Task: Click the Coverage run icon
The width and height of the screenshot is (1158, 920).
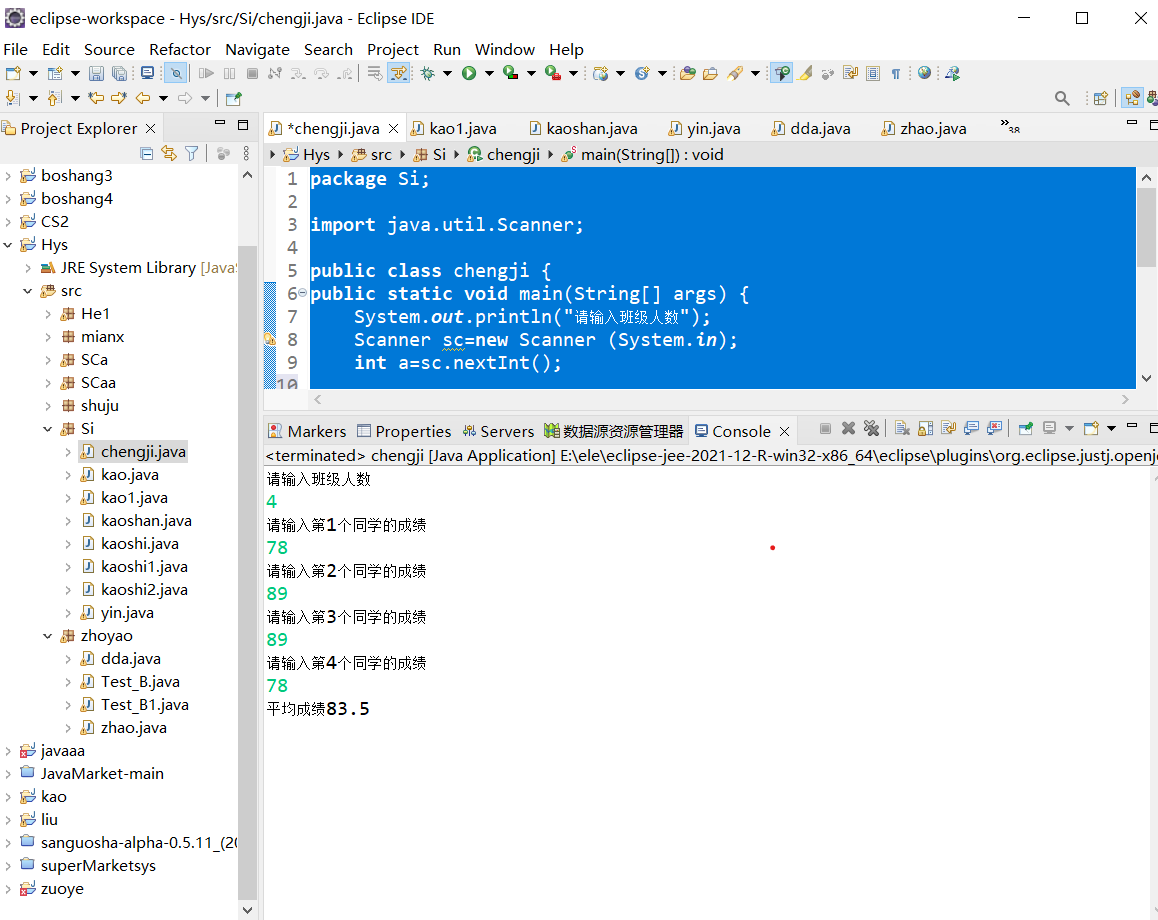Action: tap(510, 73)
